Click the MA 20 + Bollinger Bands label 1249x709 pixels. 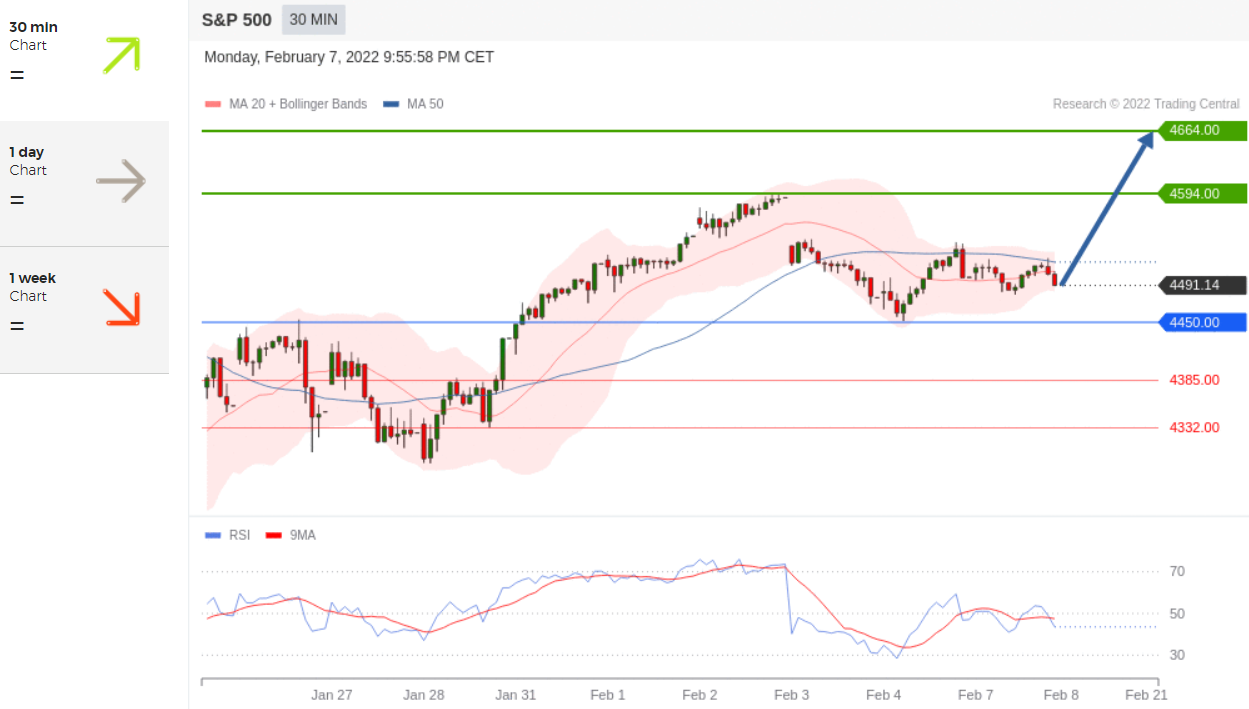[298, 104]
